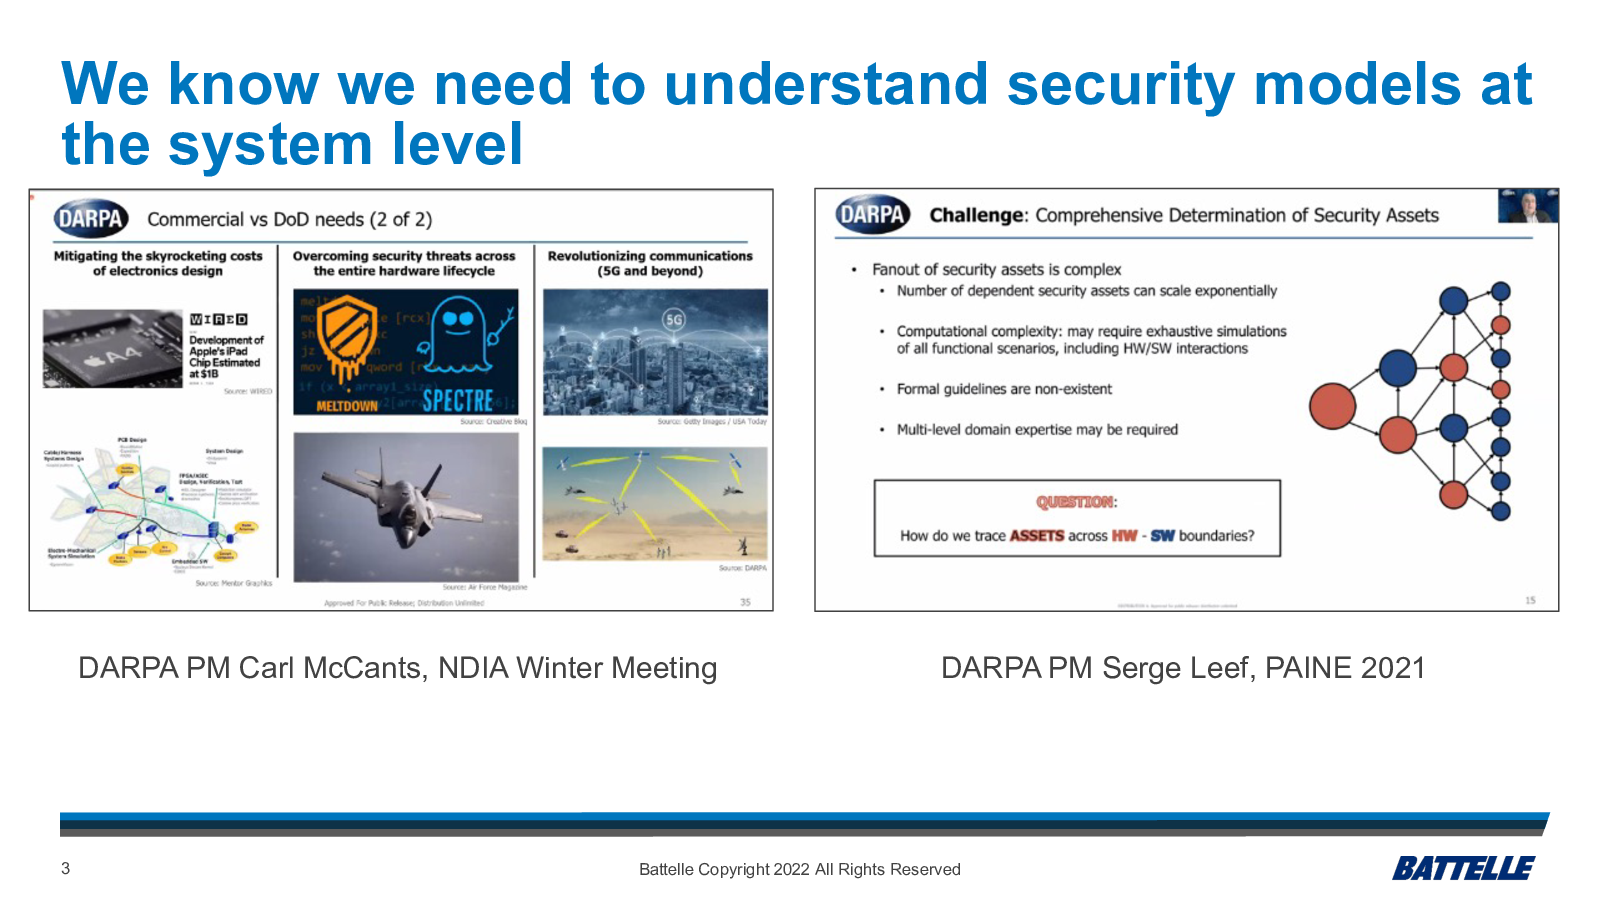1600x900 pixels.
Task: Click the page number 35 on the left slide
Action: pyautogui.click(x=745, y=602)
